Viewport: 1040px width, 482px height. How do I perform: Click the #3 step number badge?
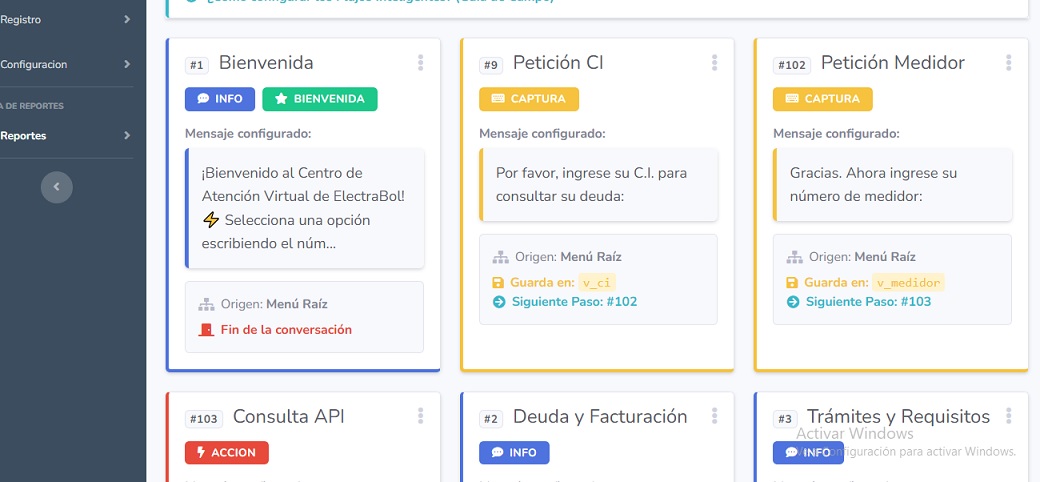pos(785,419)
